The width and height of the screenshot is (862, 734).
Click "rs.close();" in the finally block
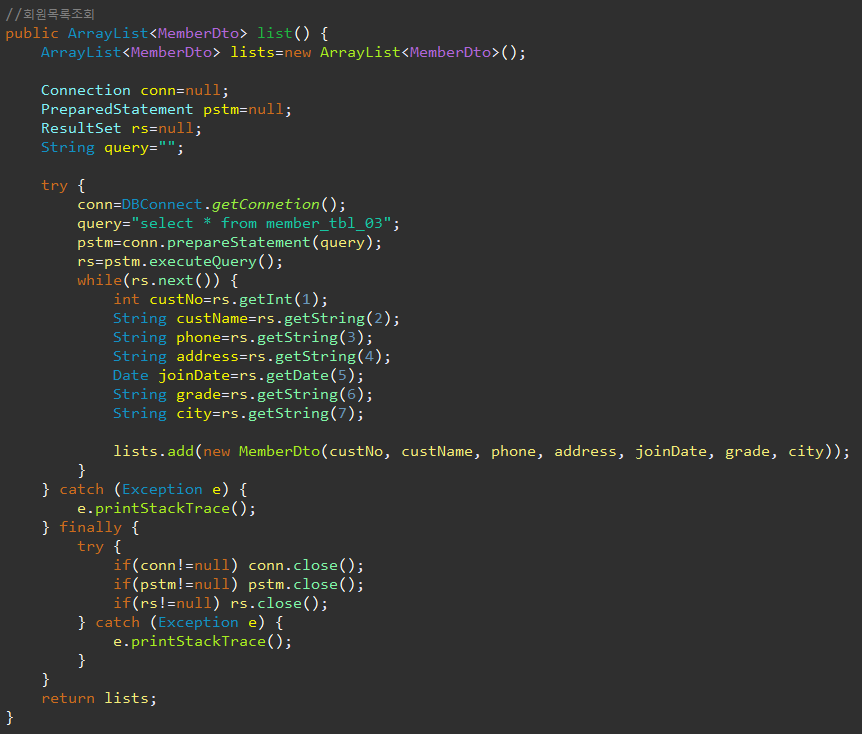coord(279,604)
